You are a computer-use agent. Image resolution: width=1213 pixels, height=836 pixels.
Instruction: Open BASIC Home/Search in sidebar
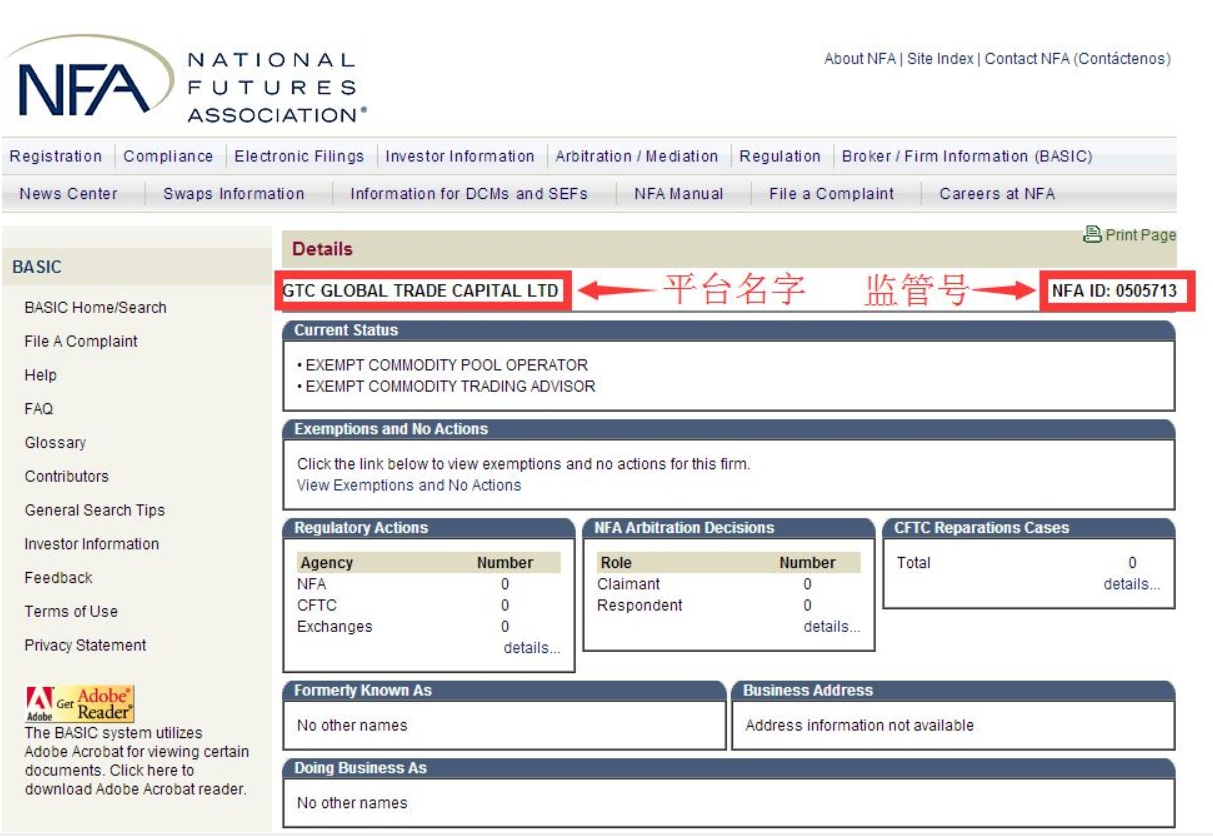(96, 308)
